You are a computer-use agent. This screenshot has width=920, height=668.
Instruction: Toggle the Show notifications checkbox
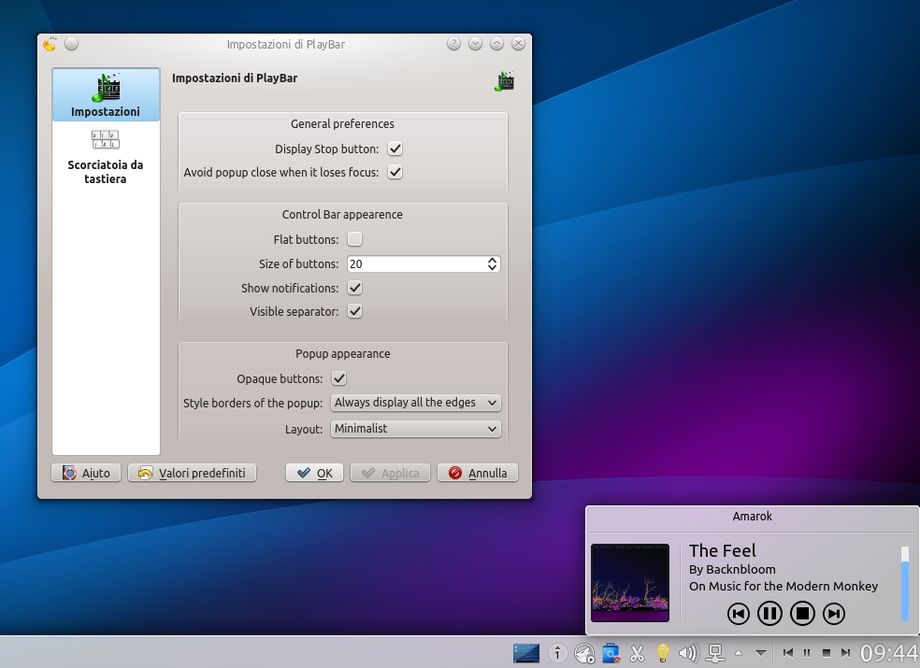pyautogui.click(x=355, y=288)
